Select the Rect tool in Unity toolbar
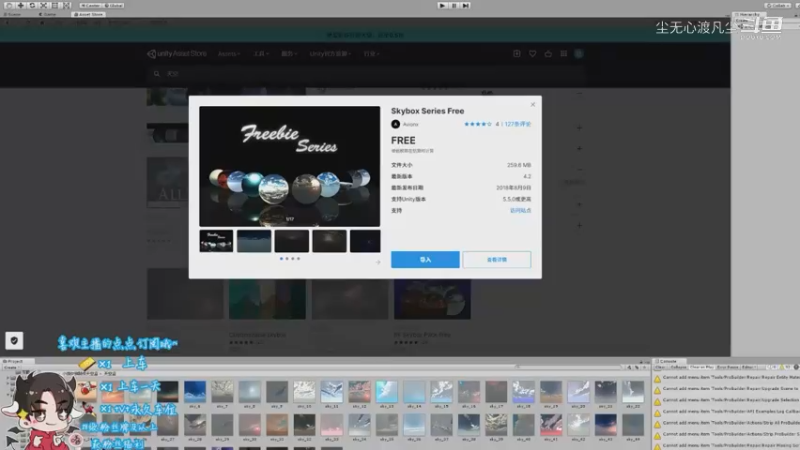This screenshot has width=800, height=450. click(x=55, y=5)
